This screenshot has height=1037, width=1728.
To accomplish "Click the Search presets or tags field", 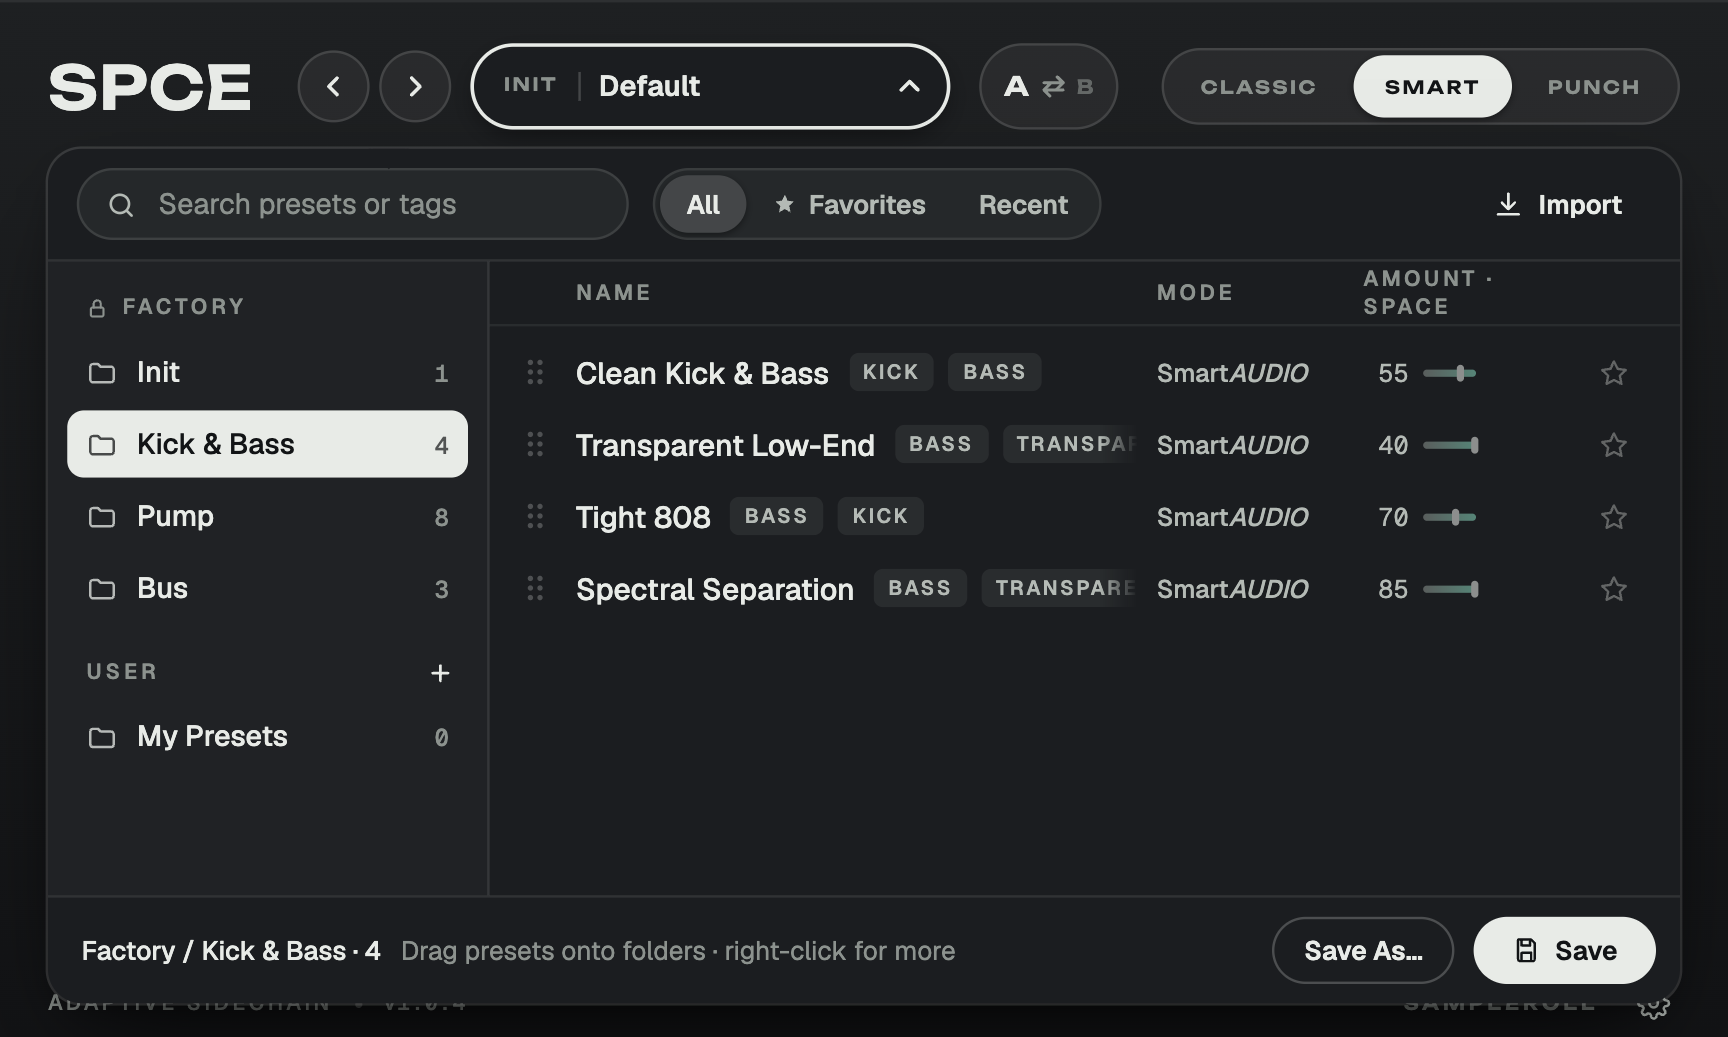I will (x=352, y=205).
